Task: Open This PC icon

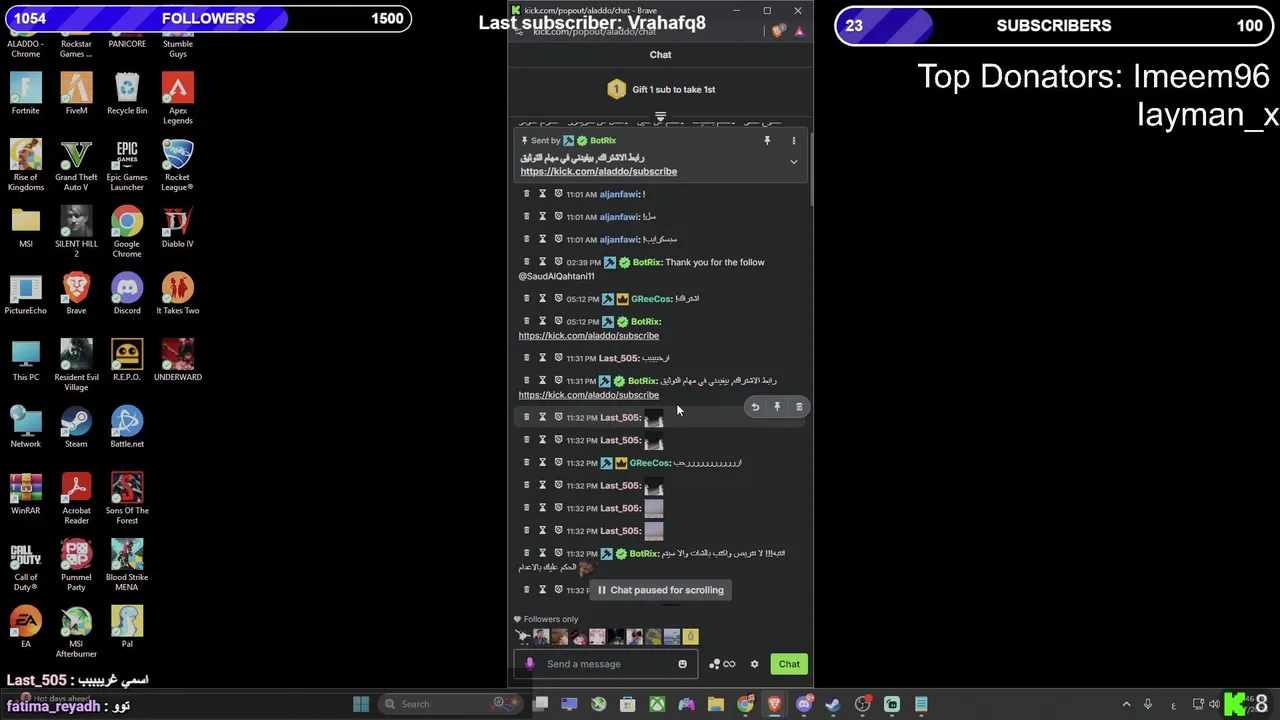Action: [x=26, y=360]
